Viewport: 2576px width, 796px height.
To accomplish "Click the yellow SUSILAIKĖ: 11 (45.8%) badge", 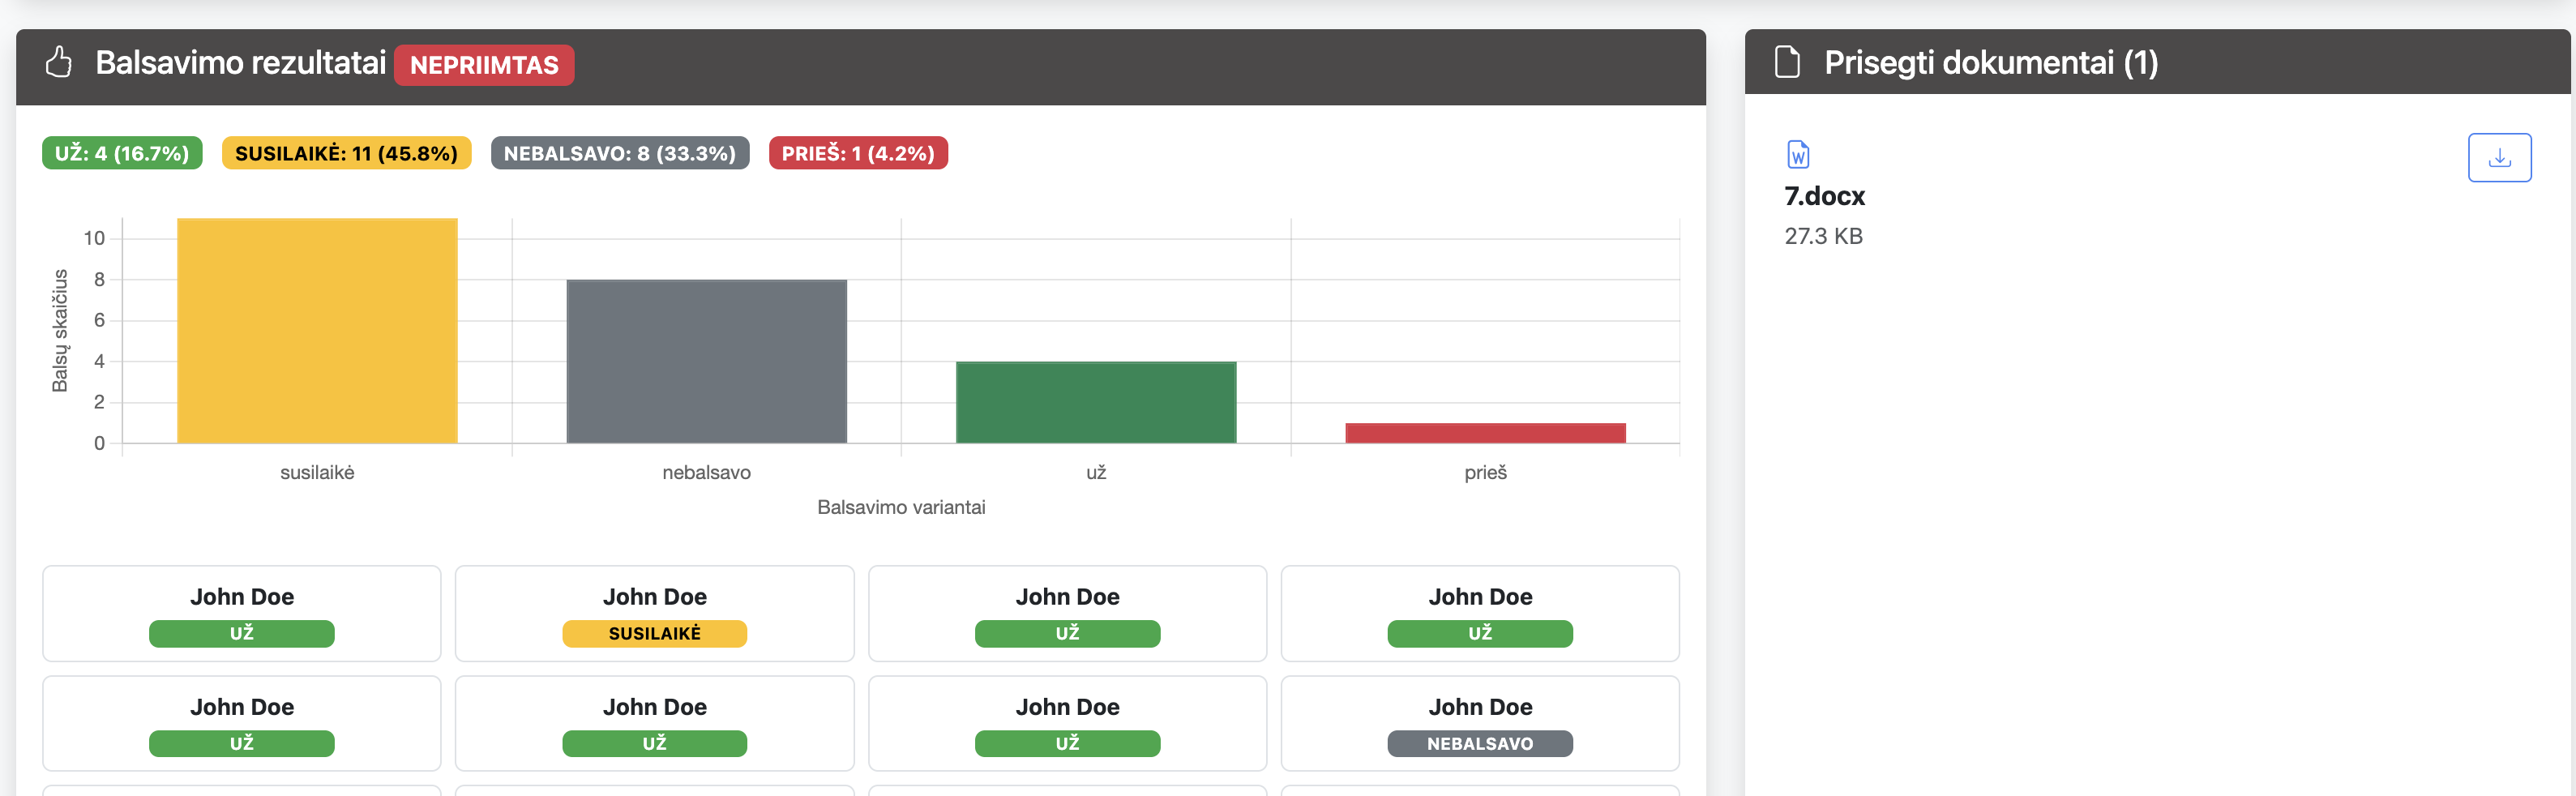I will tap(346, 153).
